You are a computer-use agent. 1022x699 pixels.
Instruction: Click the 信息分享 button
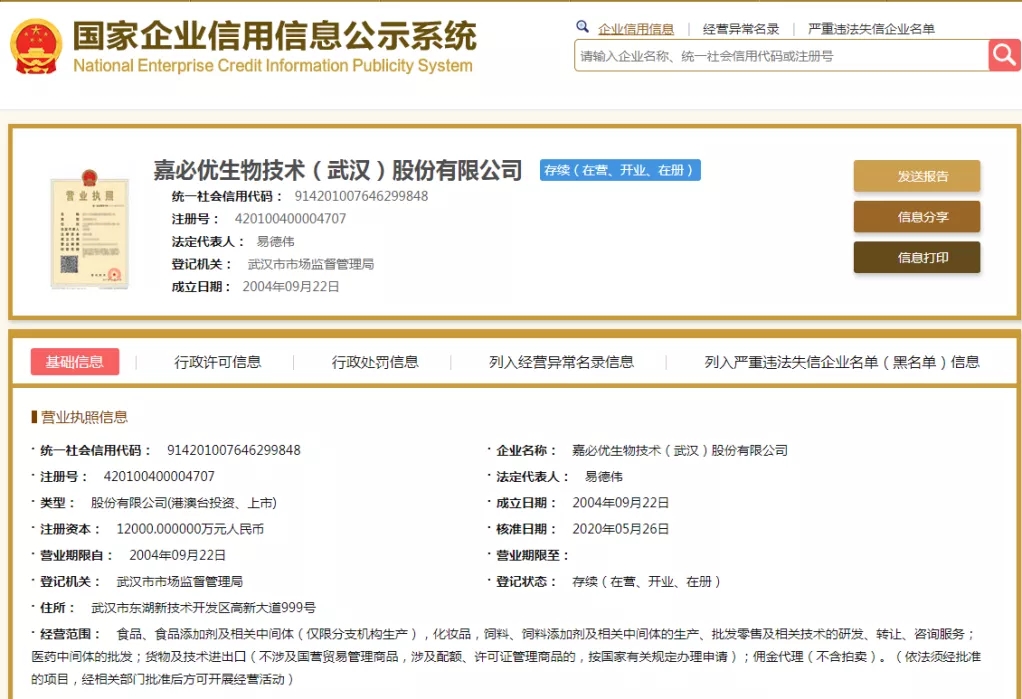[916, 216]
